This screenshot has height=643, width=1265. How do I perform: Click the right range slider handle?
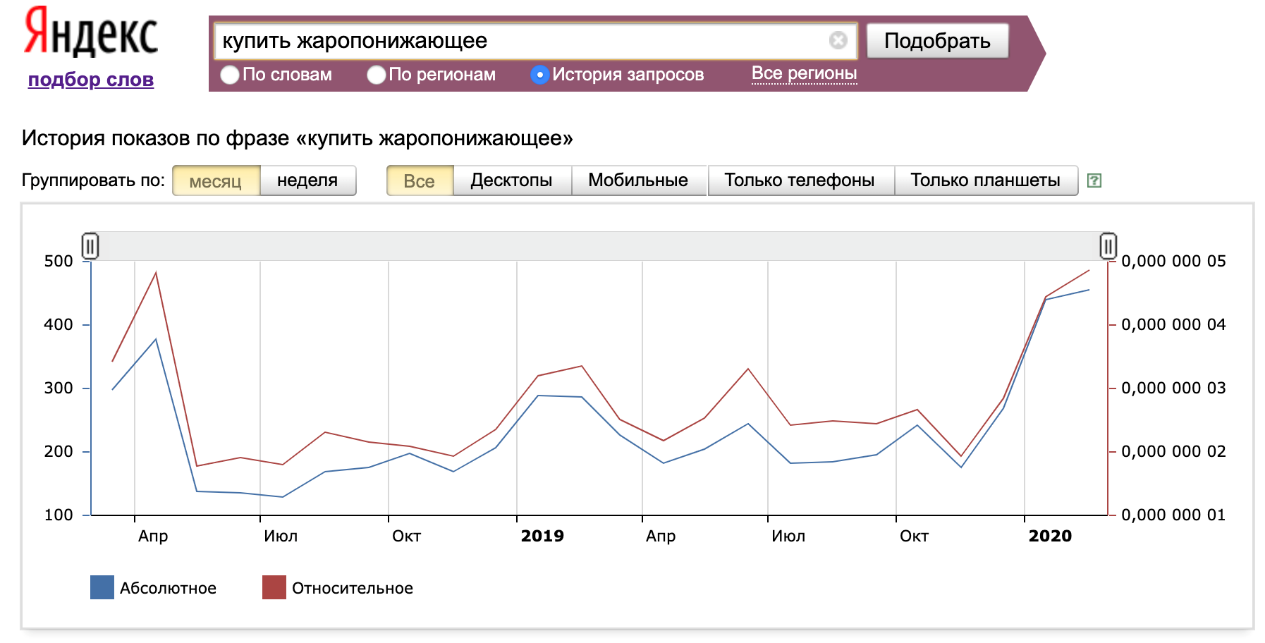(1108, 246)
